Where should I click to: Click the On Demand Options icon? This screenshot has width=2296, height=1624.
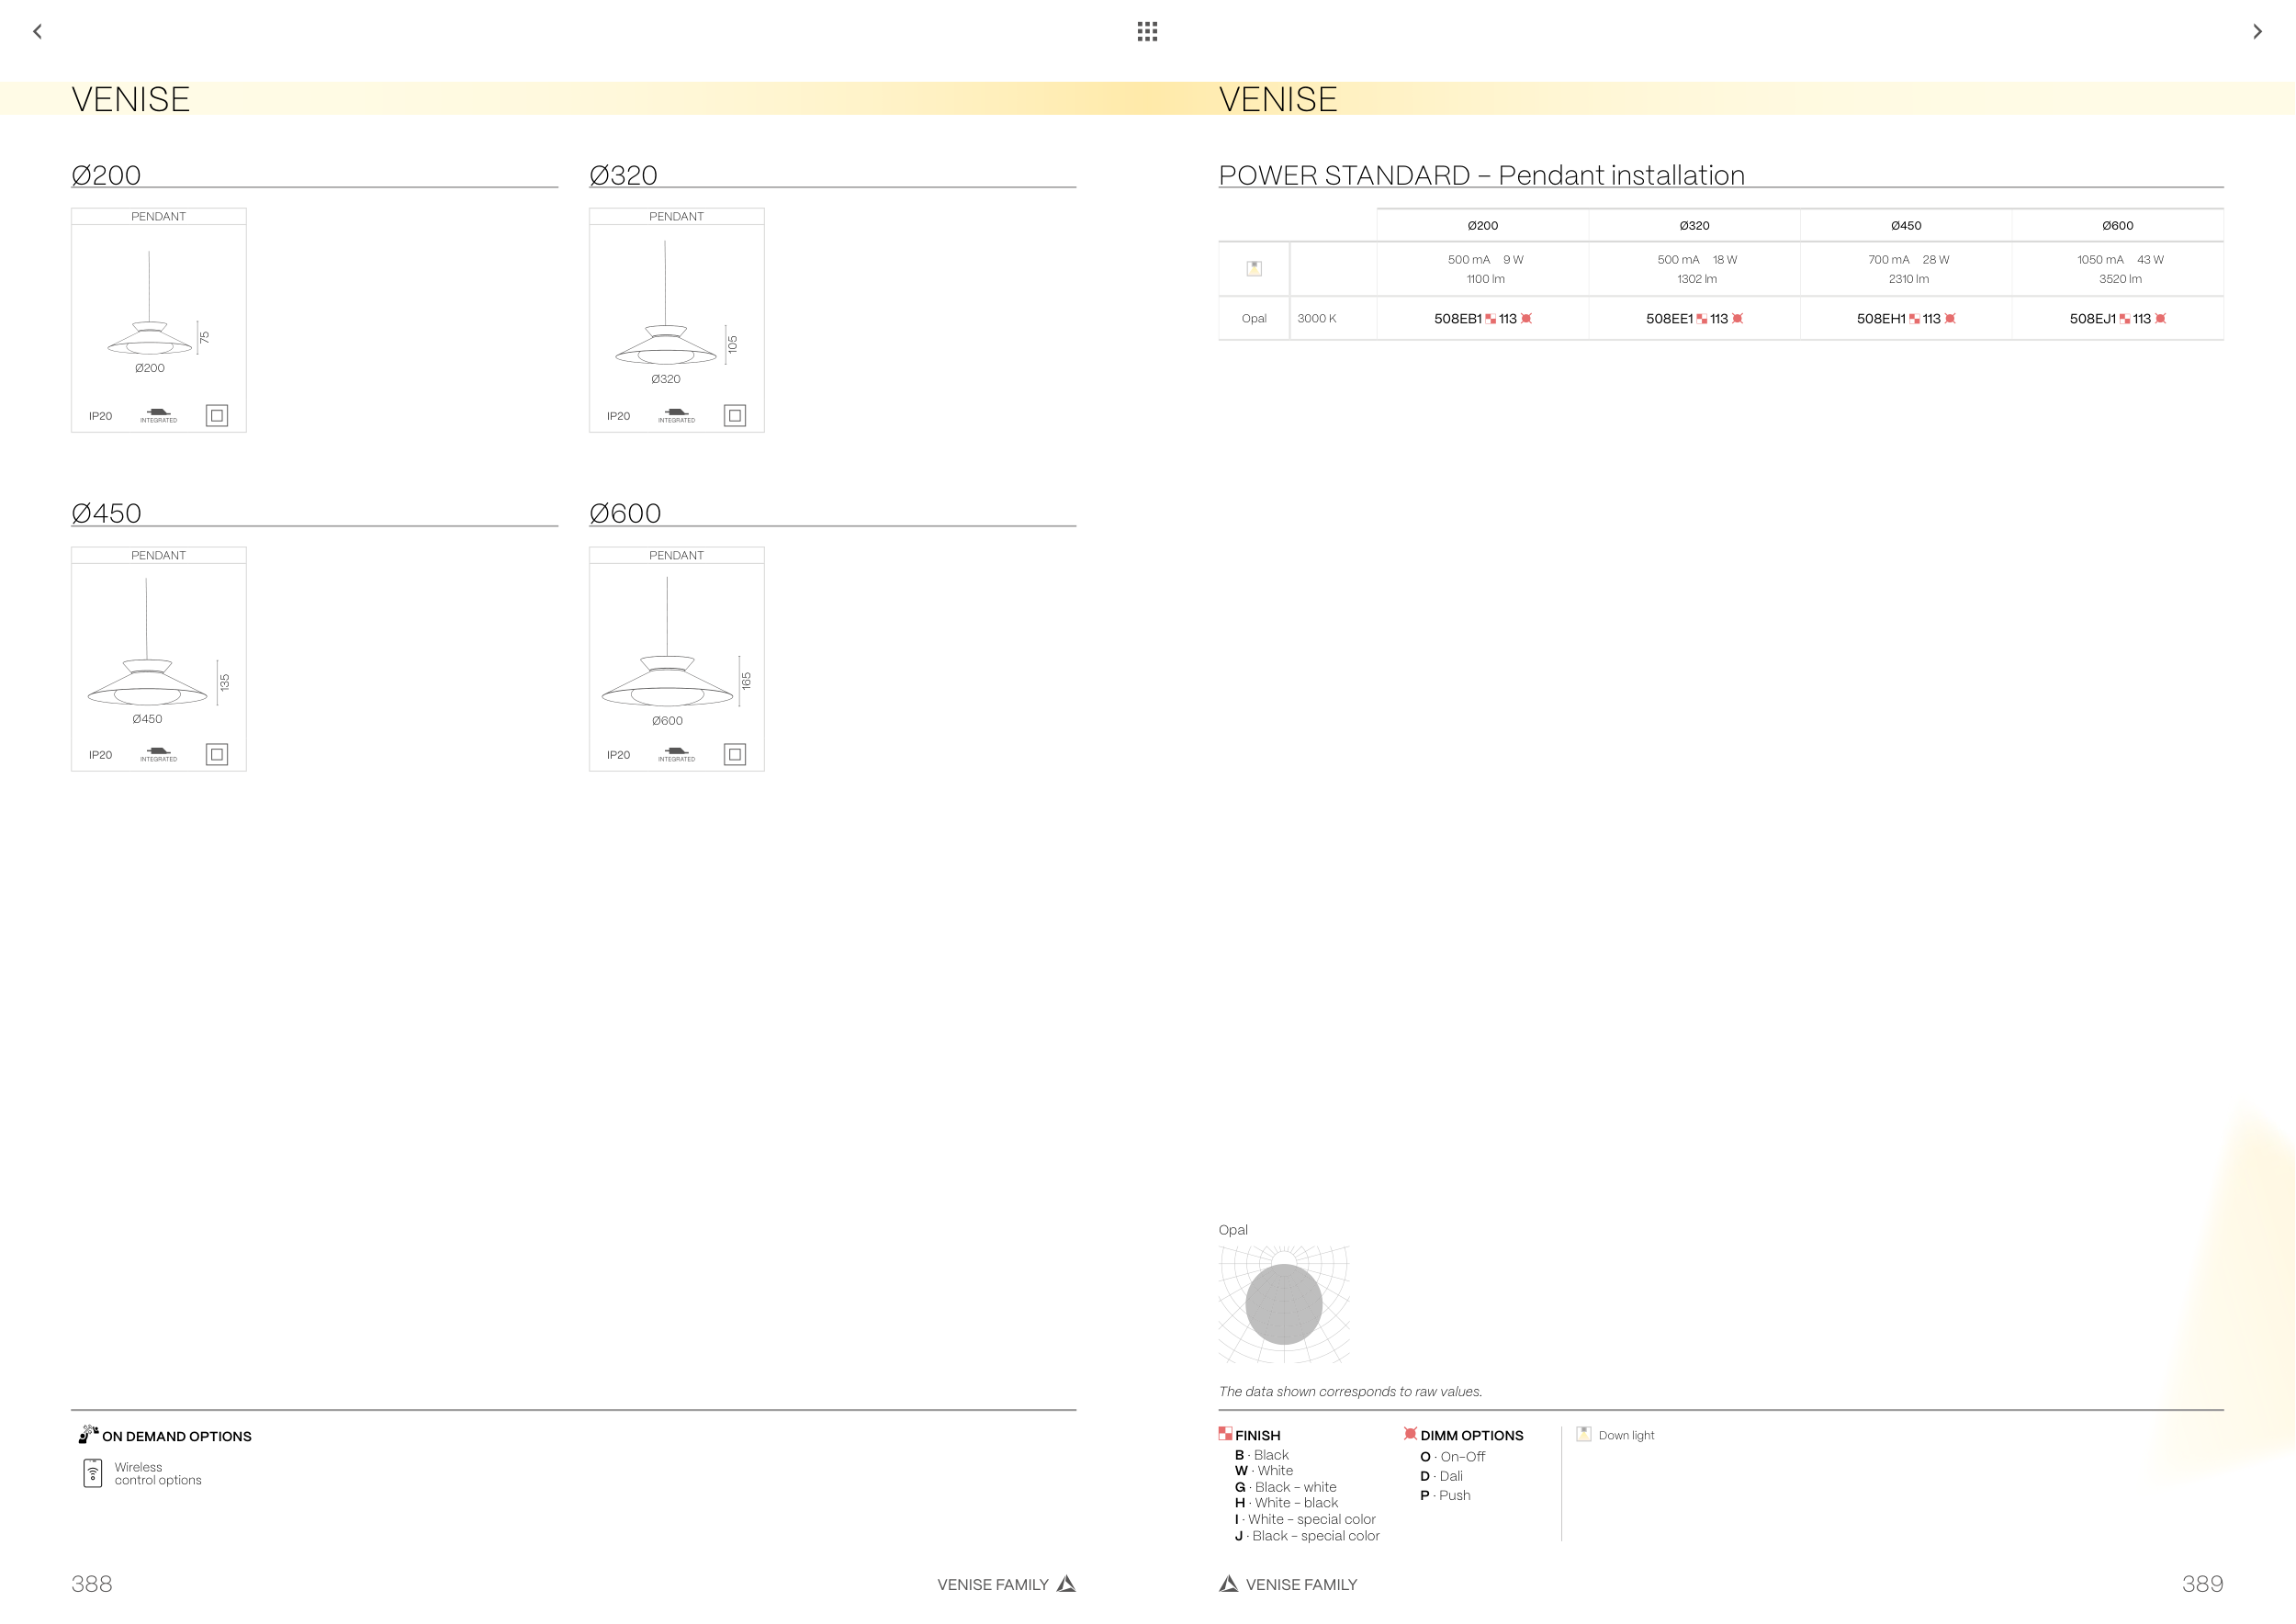(88, 1435)
